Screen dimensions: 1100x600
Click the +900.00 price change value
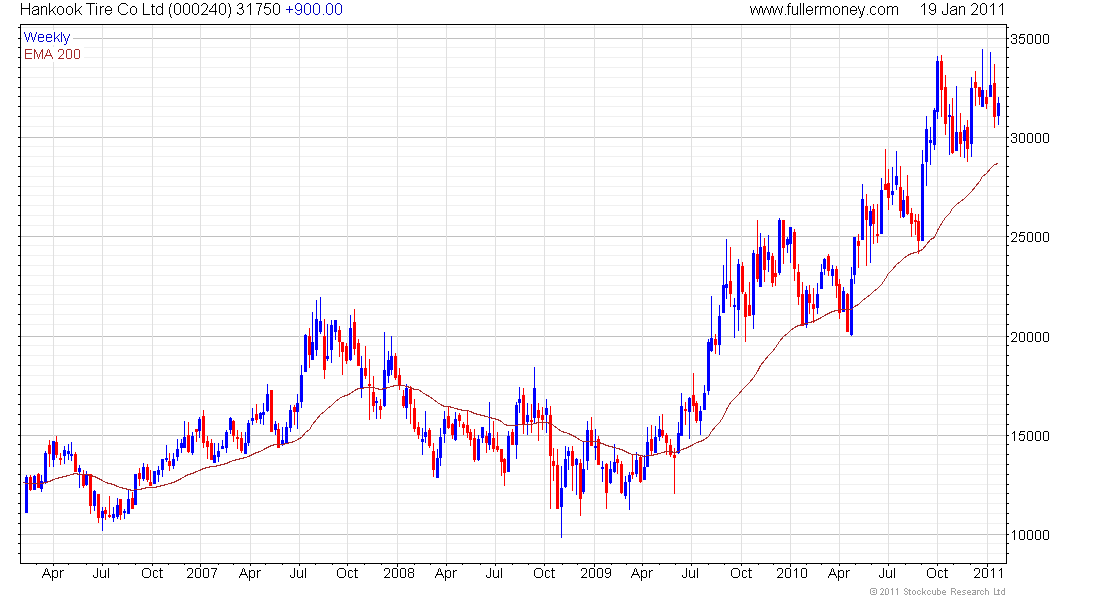point(314,10)
